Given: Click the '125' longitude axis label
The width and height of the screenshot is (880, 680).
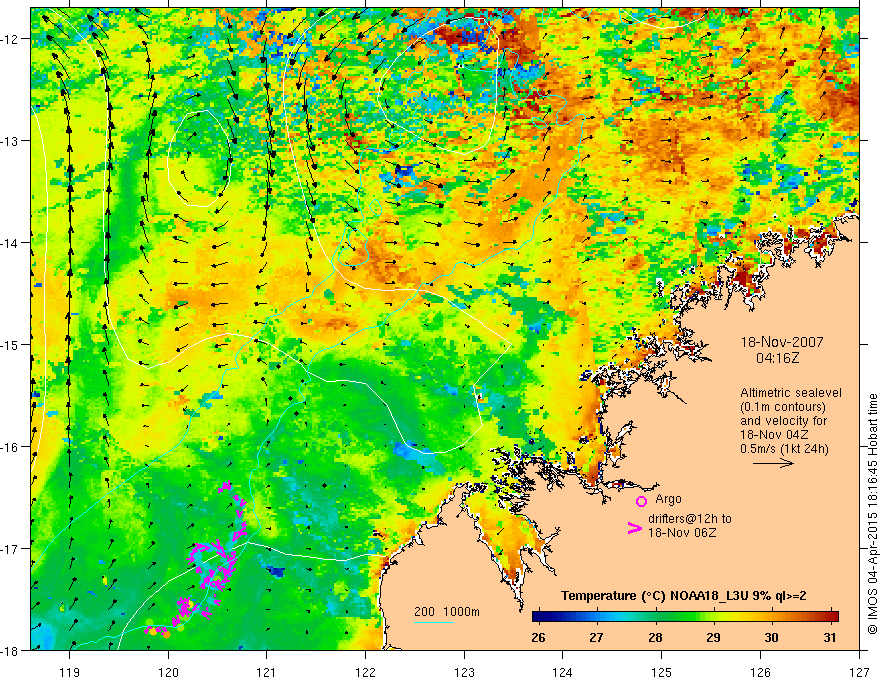Looking at the screenshot, I should pos(662,672).
